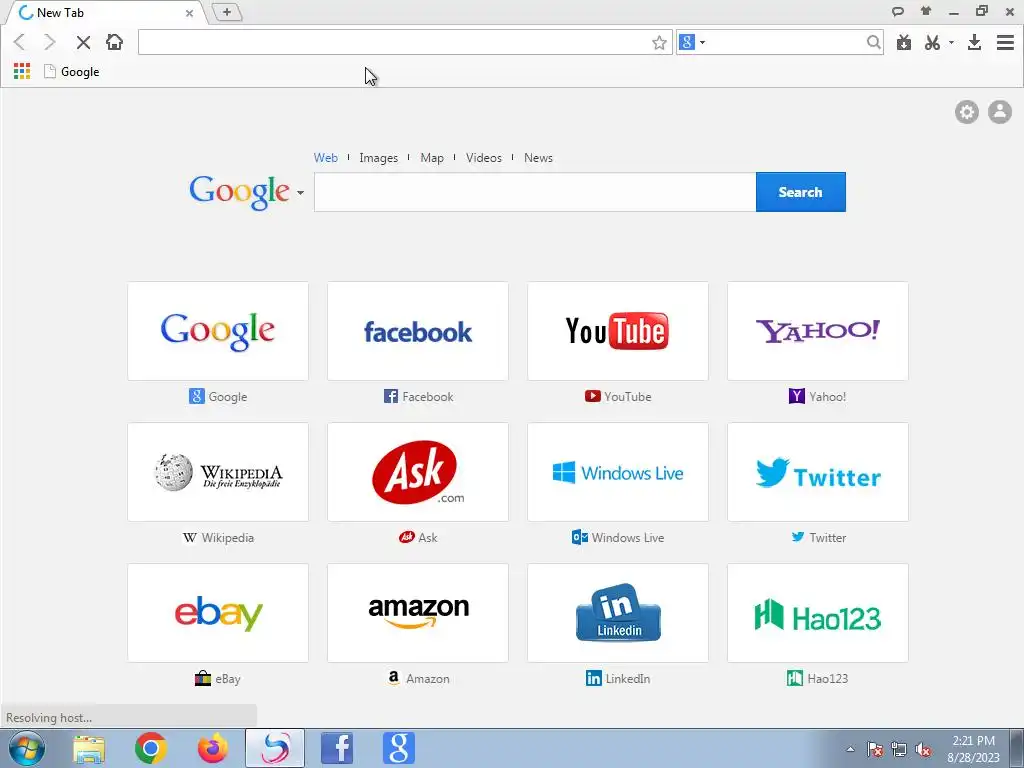Open the home page icon
This screenshot has height=768, width=1024.
tap(114, 42)
